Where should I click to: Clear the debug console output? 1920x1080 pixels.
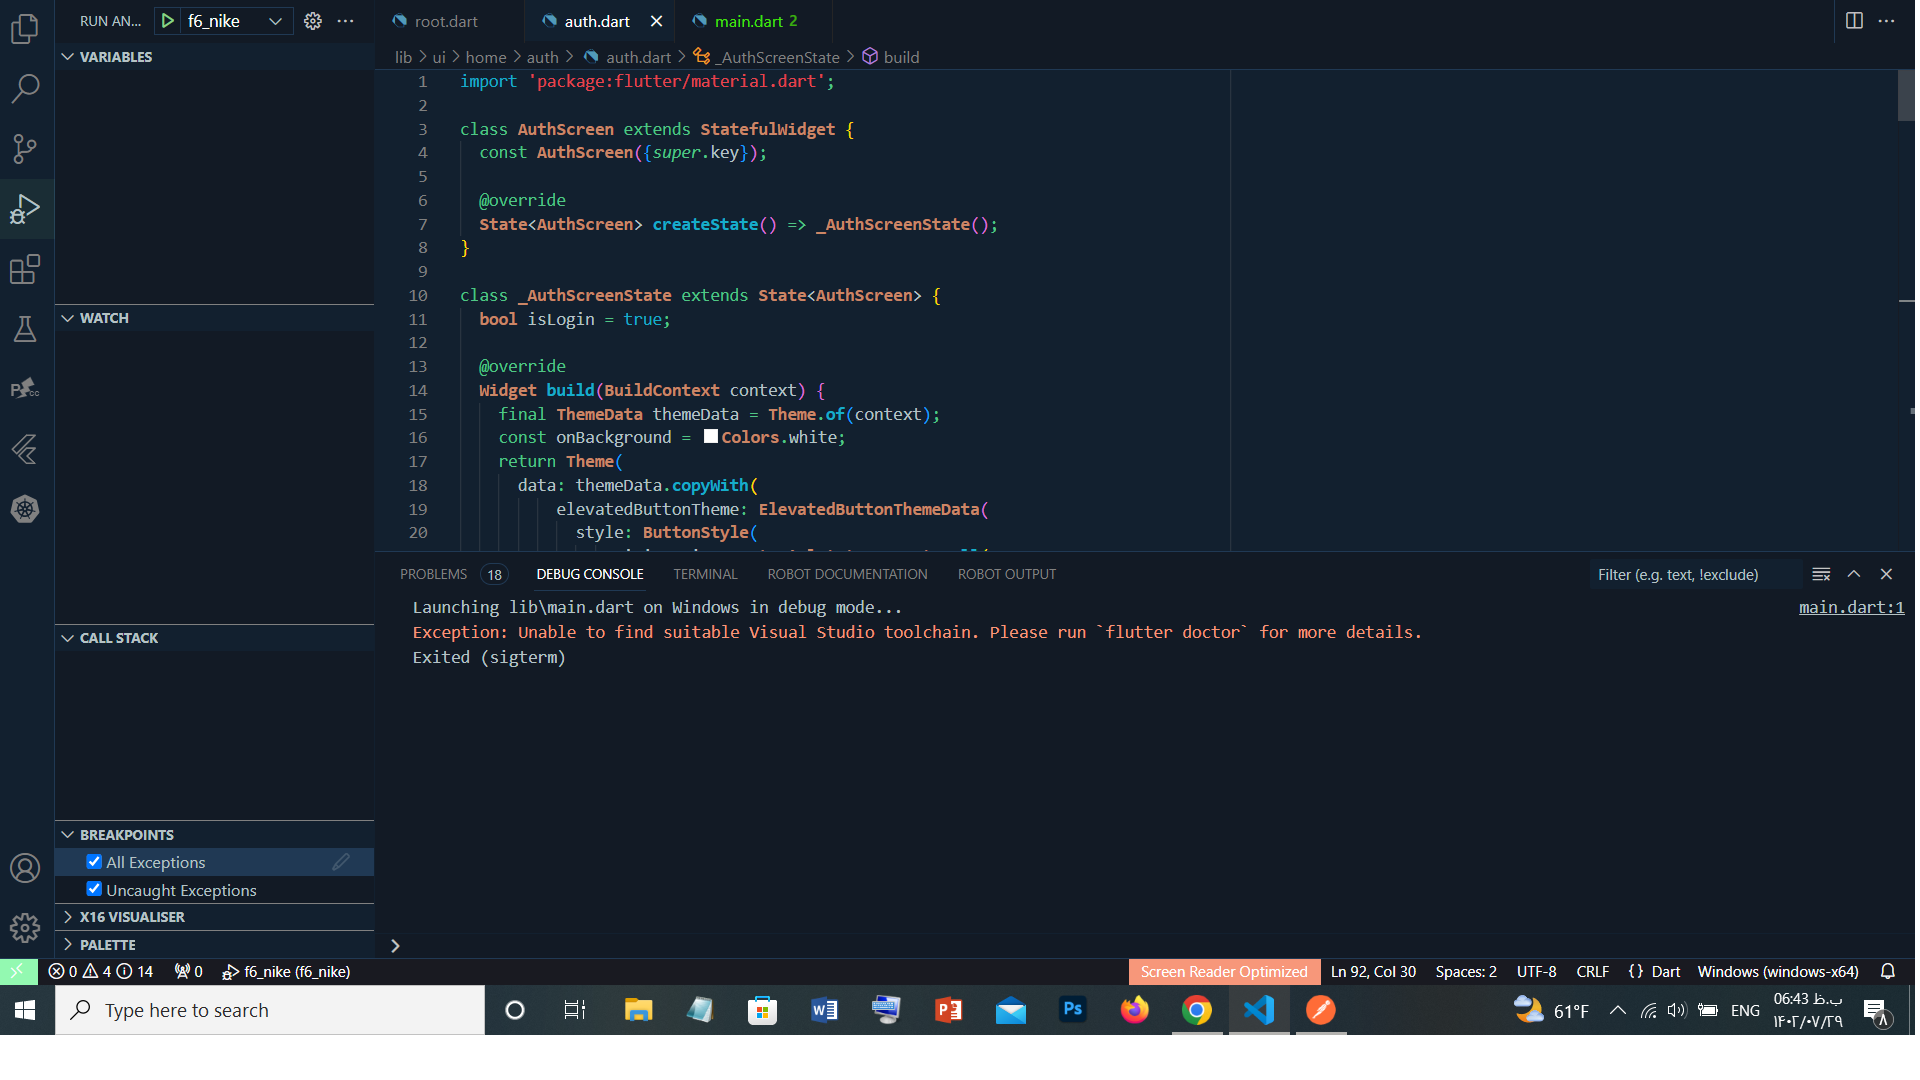(1821, 574)
